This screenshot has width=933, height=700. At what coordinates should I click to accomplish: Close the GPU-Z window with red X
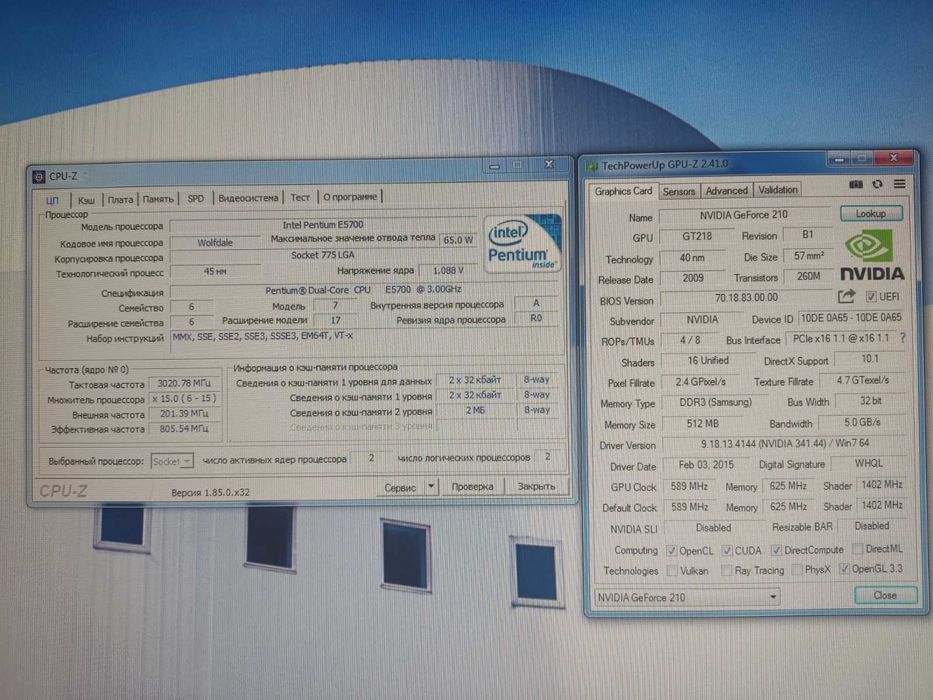point(893,158)
